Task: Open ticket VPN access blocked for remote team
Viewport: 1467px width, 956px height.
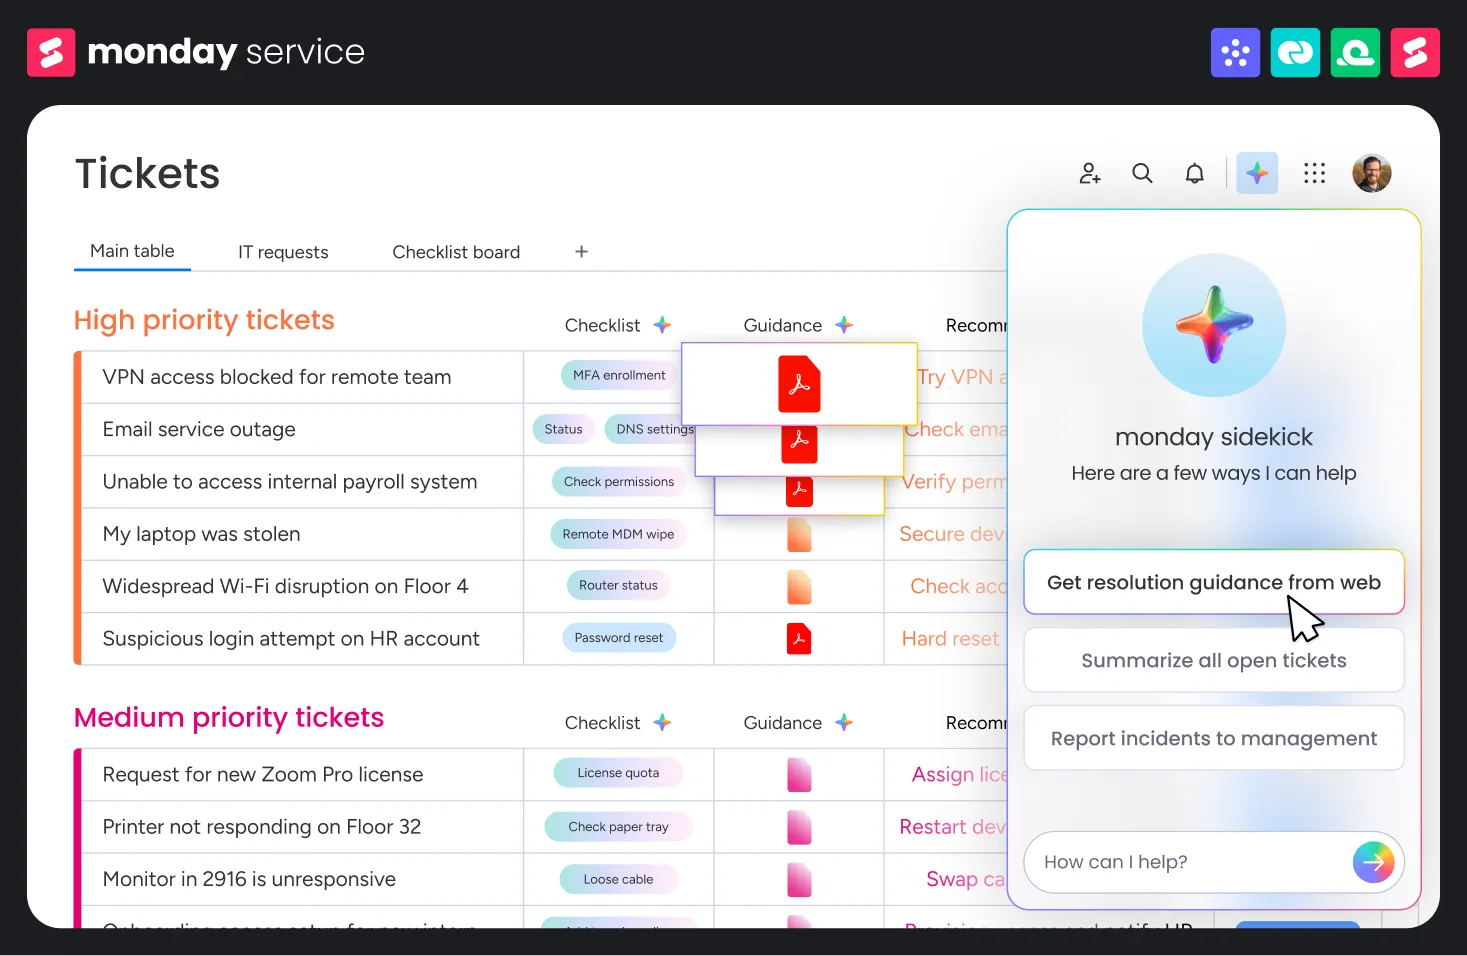Action: tap(277, 377)
